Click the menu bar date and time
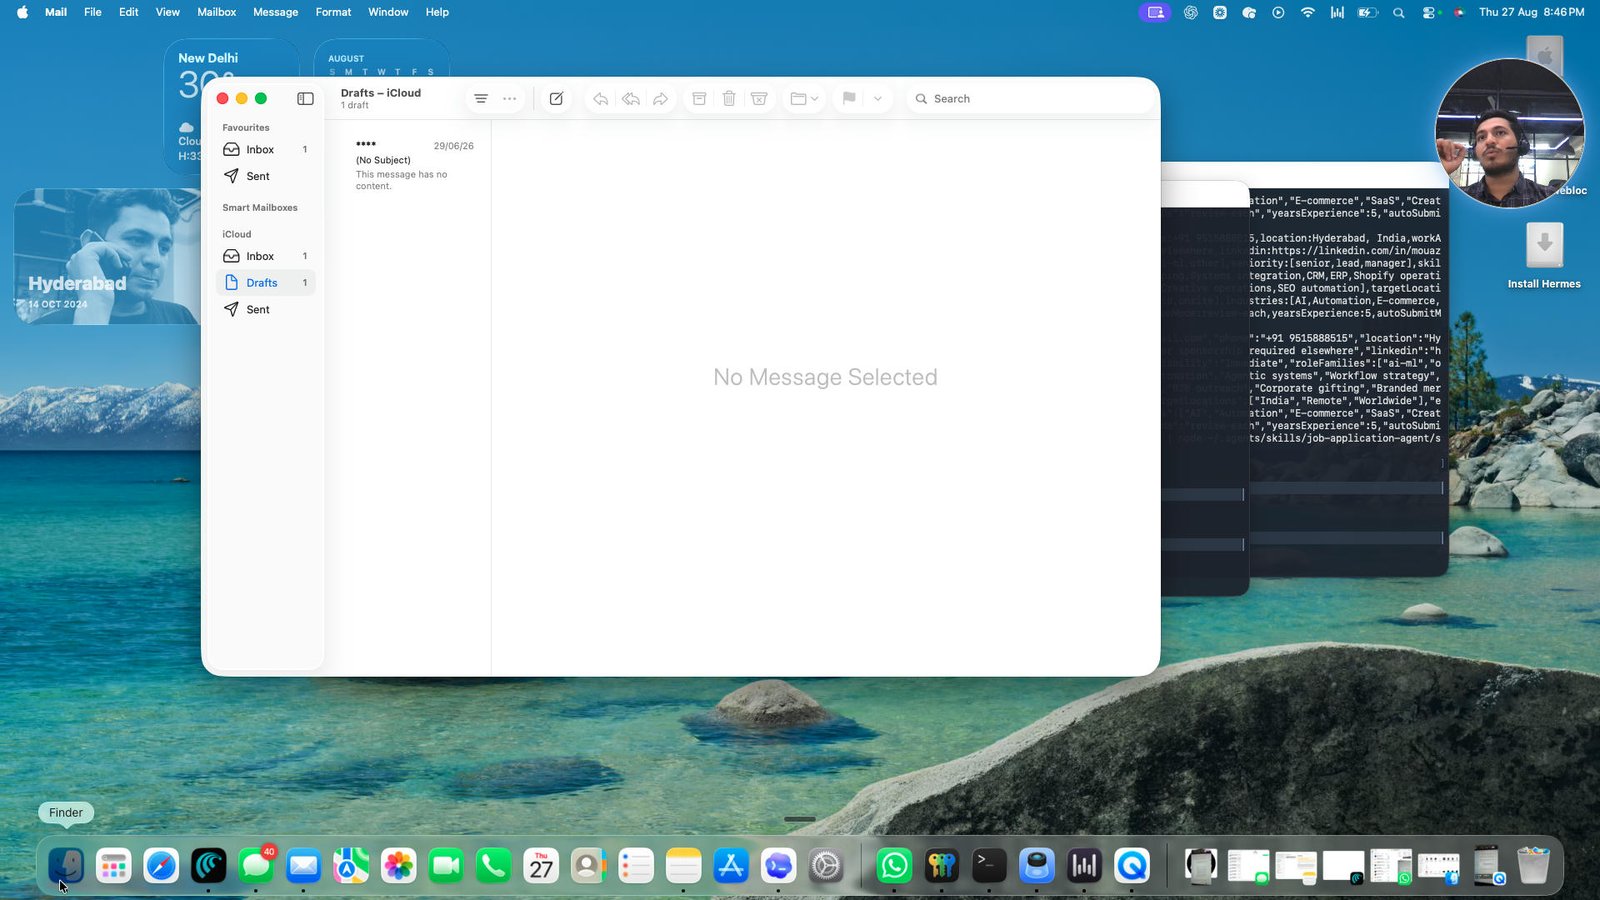The image size is (1600, 900). (x=1531, y=12)
